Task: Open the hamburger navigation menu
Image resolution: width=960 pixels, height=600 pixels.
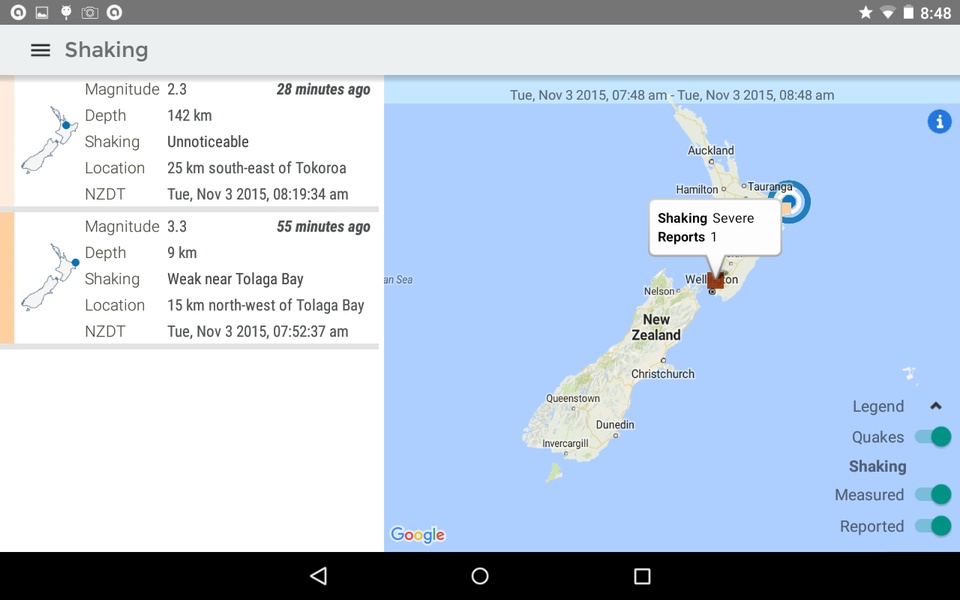Action: coord(40,50)
